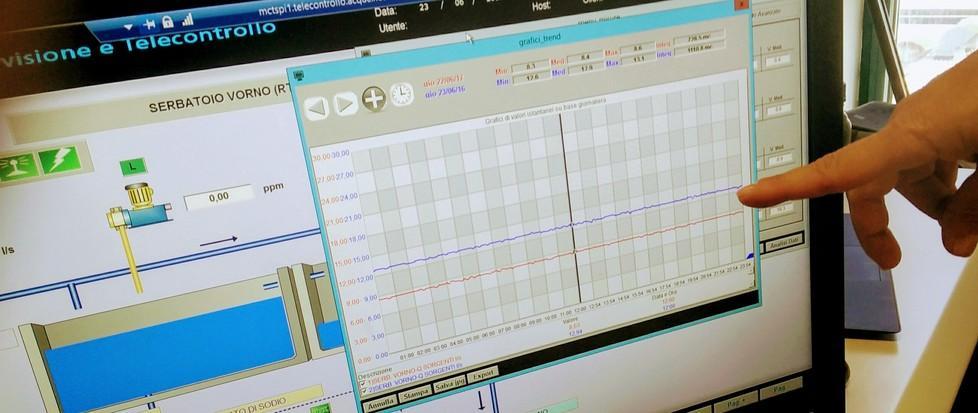Toggle the red 1)SERB. VORNO-Q SORGENTI checkbox
Image resolution: width=978 pixels, height=413 pixels.
click(x=361, y=383)
